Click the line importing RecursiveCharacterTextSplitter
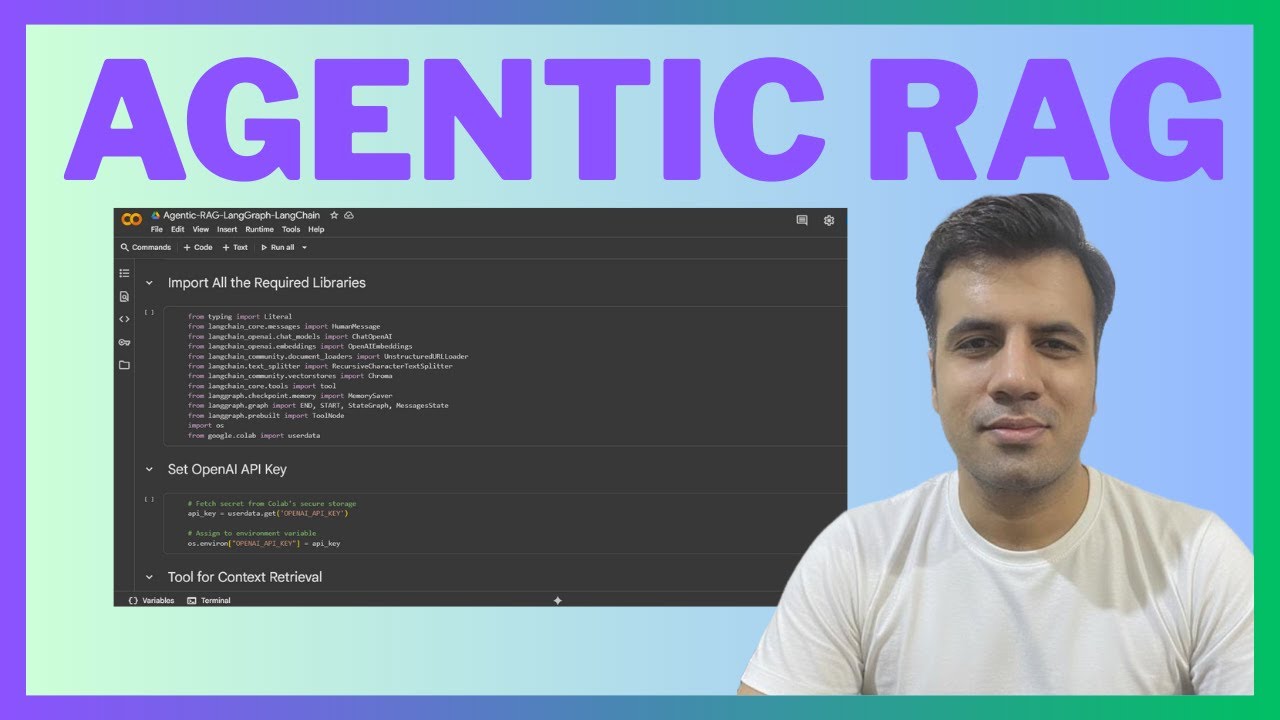Screen dimensions: 1280x720 (320, 366)
